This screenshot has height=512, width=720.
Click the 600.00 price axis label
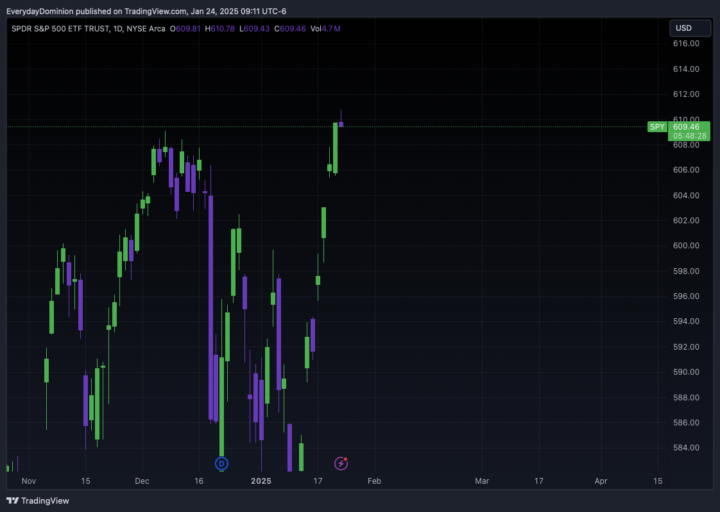(686, 246)
